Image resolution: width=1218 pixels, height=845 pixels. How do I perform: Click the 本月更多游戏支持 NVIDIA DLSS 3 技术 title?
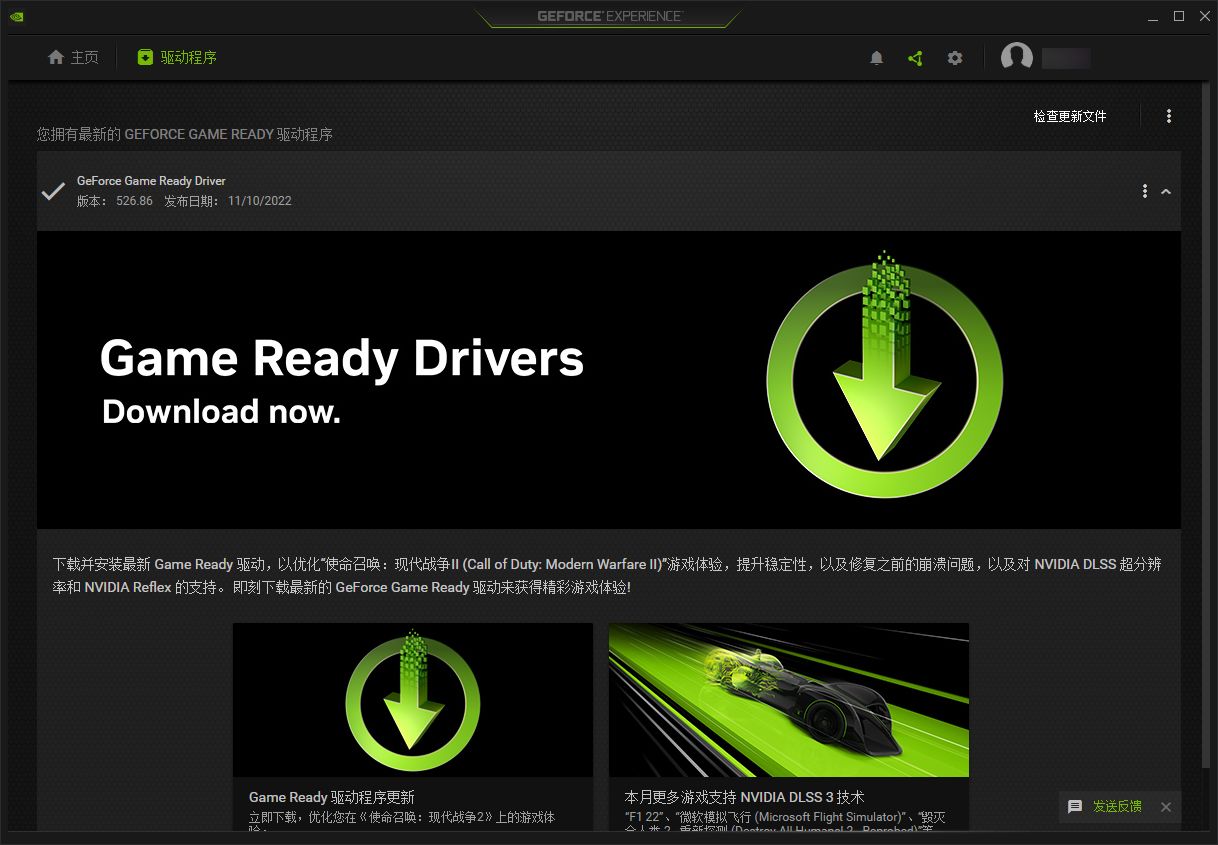(745, 797)
